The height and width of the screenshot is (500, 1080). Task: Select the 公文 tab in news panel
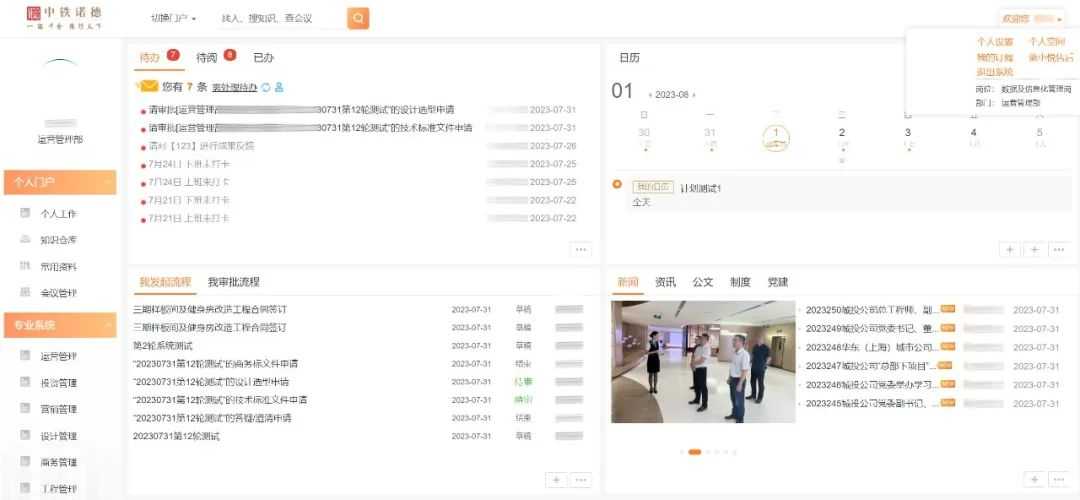tap(703, 282)
